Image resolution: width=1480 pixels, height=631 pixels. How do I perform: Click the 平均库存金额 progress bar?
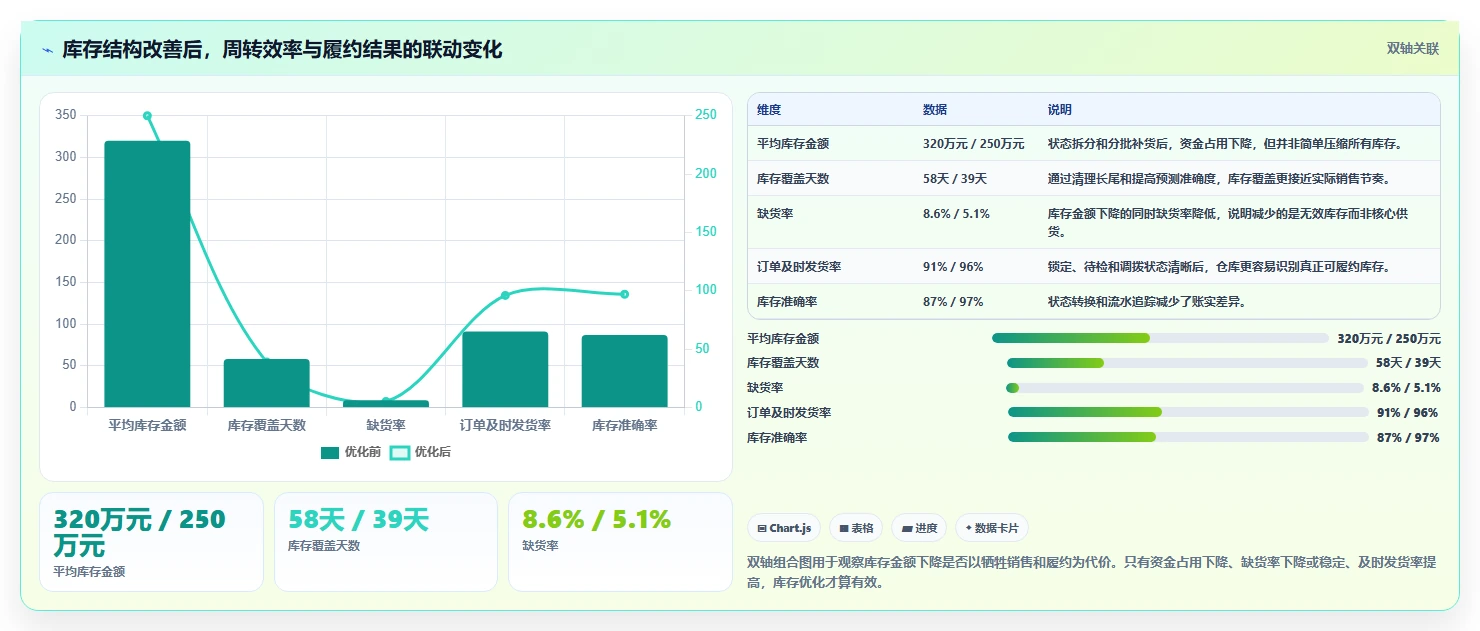1160,338
